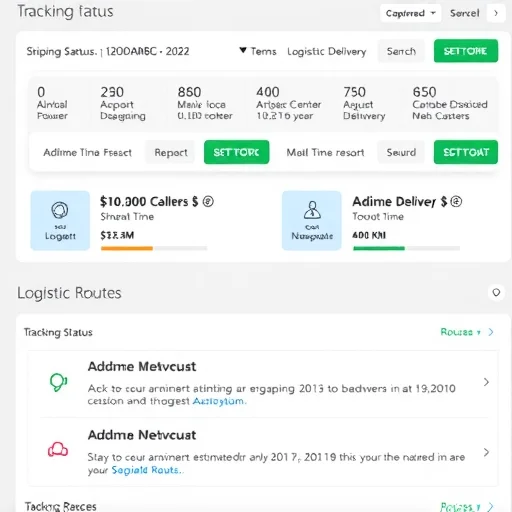Click the green SETTORE button beside Serch
512x512 pixels.
click(466, 51)
